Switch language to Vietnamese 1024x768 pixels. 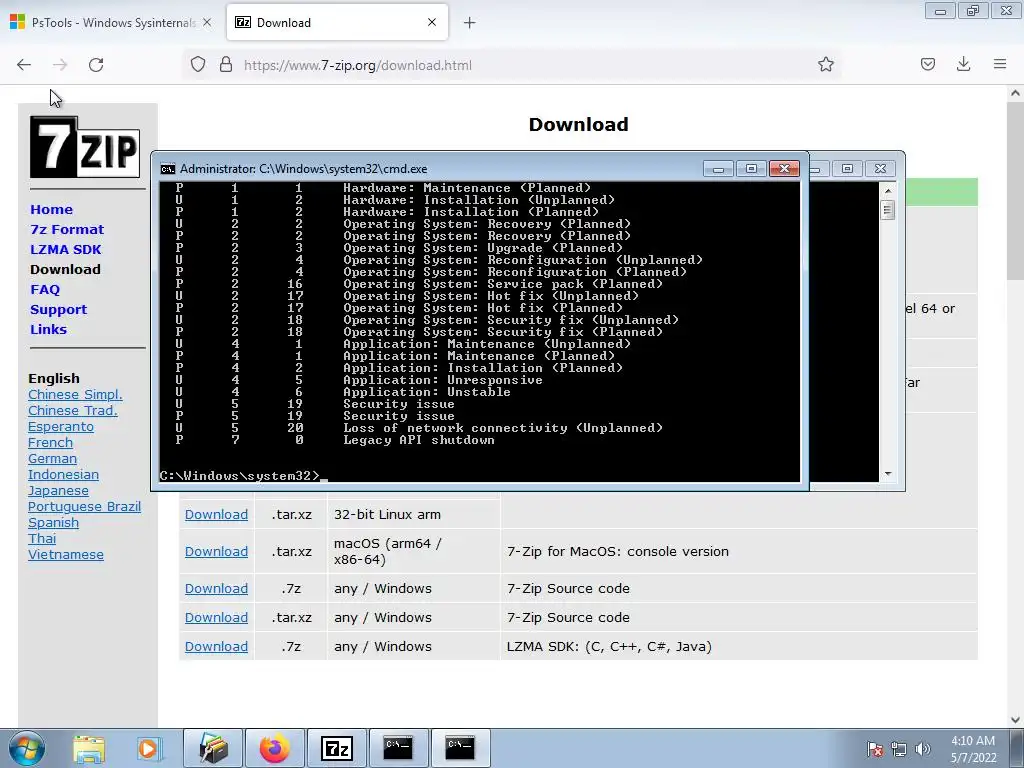point(66,554)
